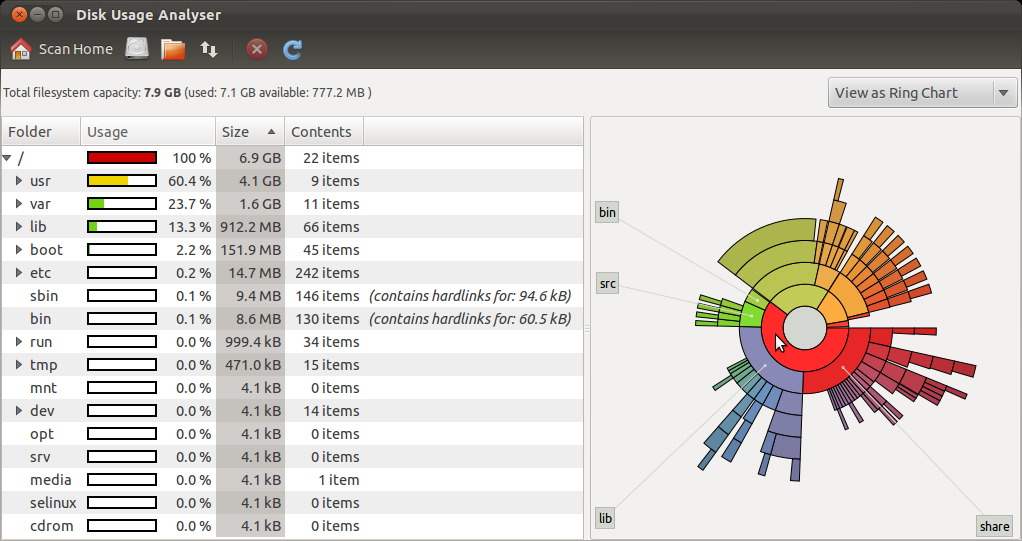
Task: Open the View as Ring Chart dropdown
Action: click(922, 93)
